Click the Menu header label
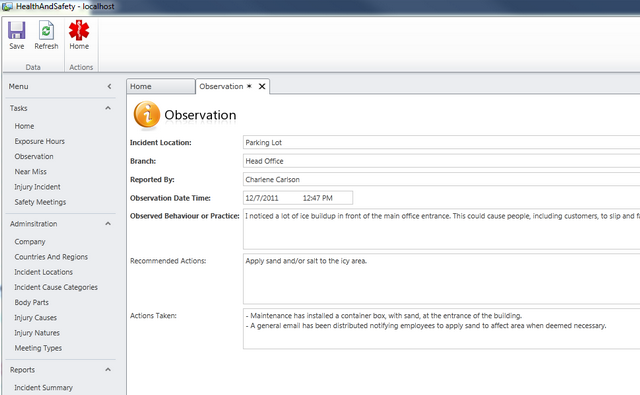The width and height of the screenshot is (640, 395). coord(19,87)
